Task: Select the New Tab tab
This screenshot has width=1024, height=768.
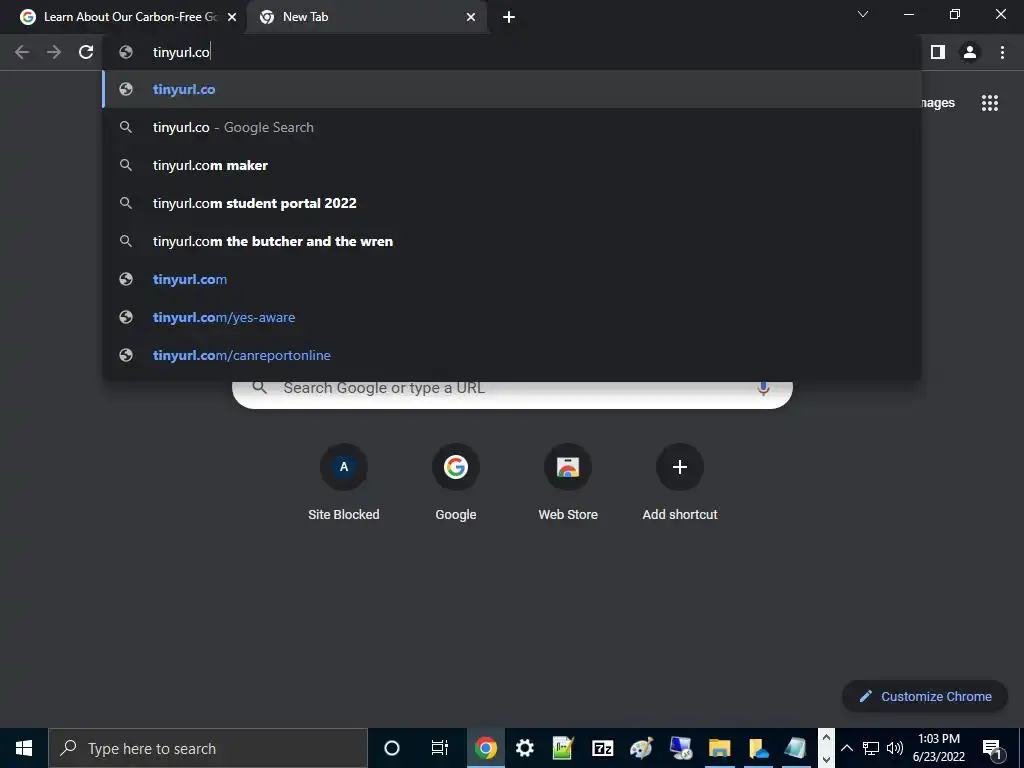Action: (x=367, y=18)
